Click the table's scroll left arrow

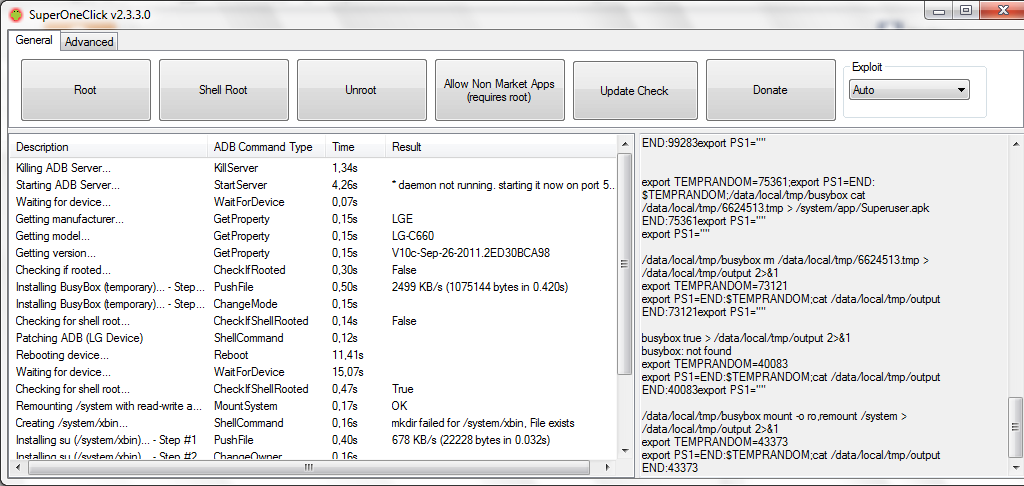pos(18,468)
